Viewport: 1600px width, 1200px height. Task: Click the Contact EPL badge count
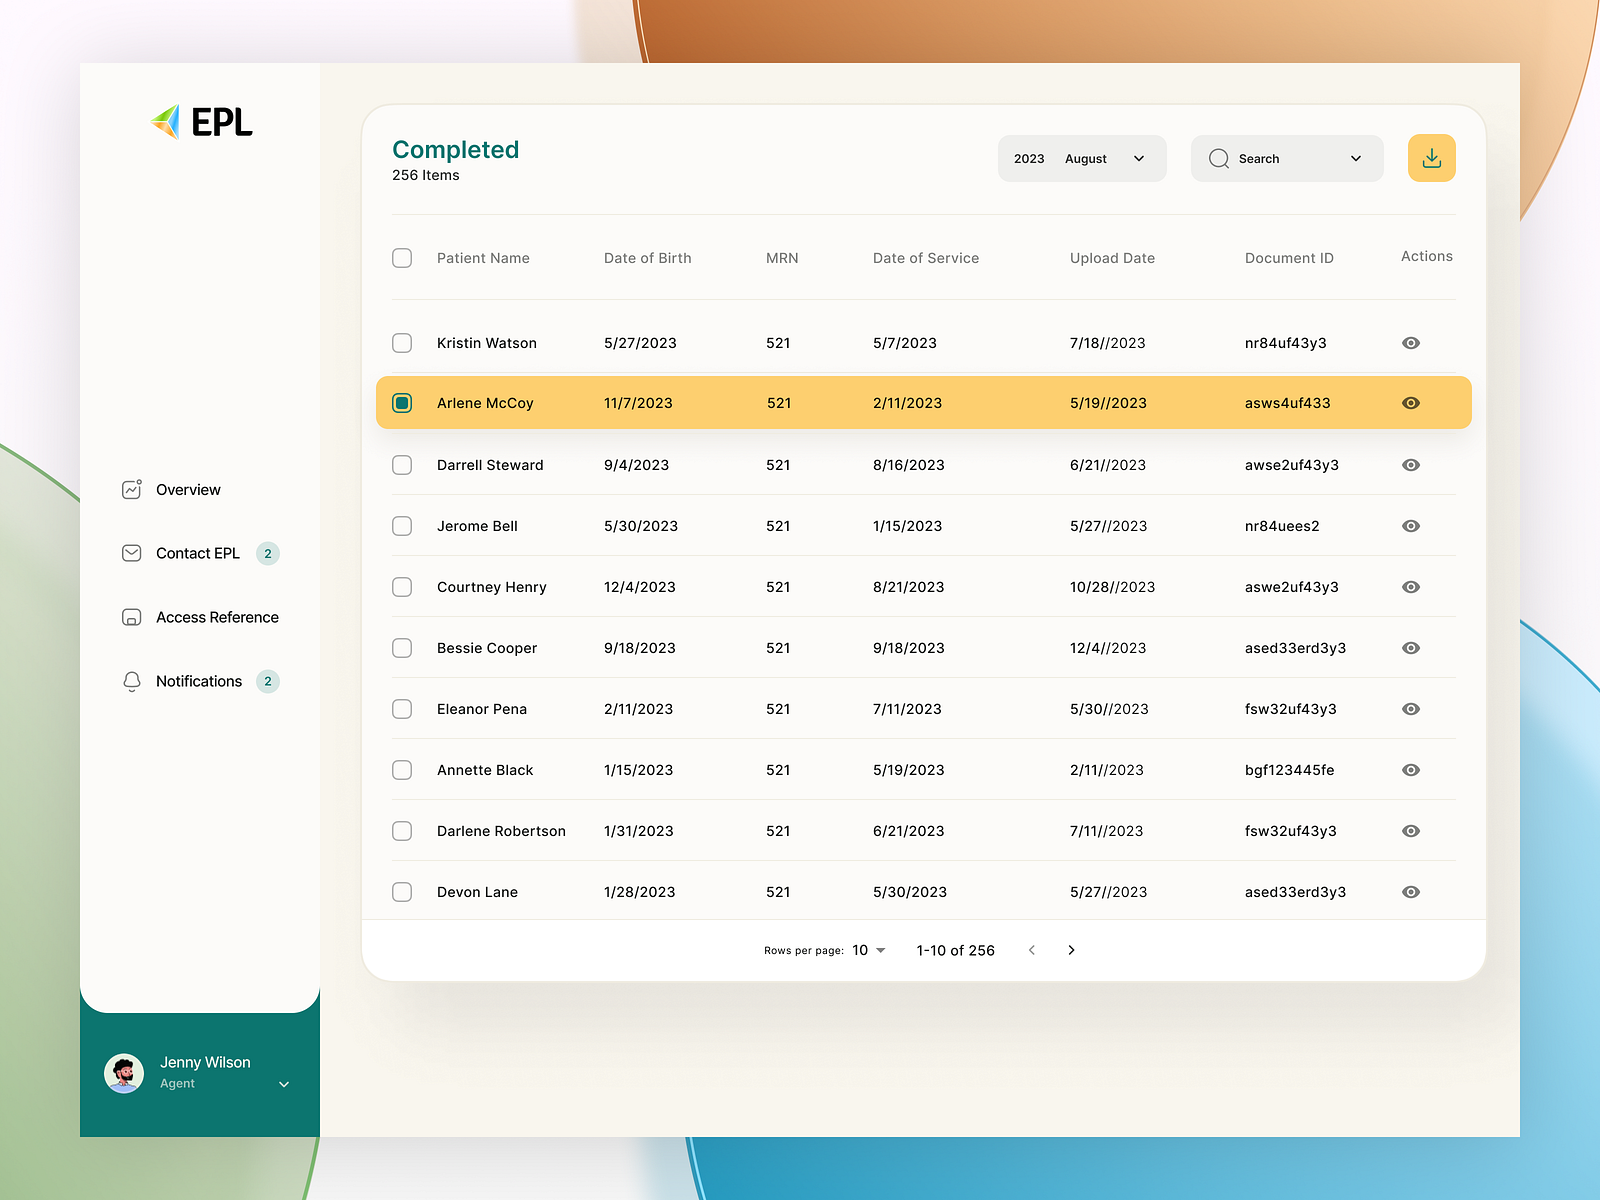tap(268, 553)
